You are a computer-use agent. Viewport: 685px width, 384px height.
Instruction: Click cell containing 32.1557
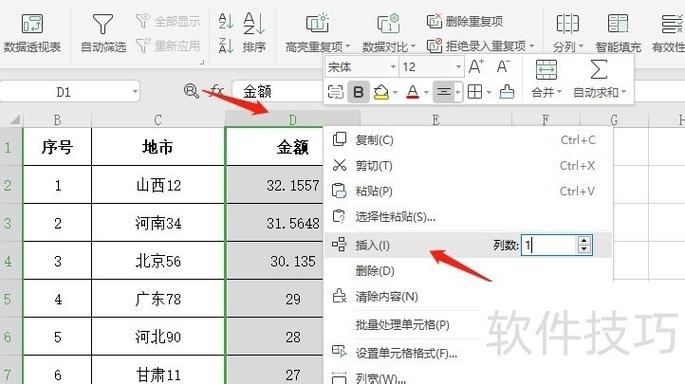point(274,185)
